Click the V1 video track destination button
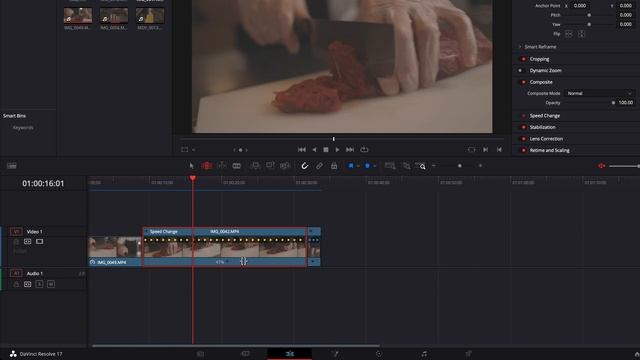Screen dimensions: 640x360 click(x=16, y=231)
